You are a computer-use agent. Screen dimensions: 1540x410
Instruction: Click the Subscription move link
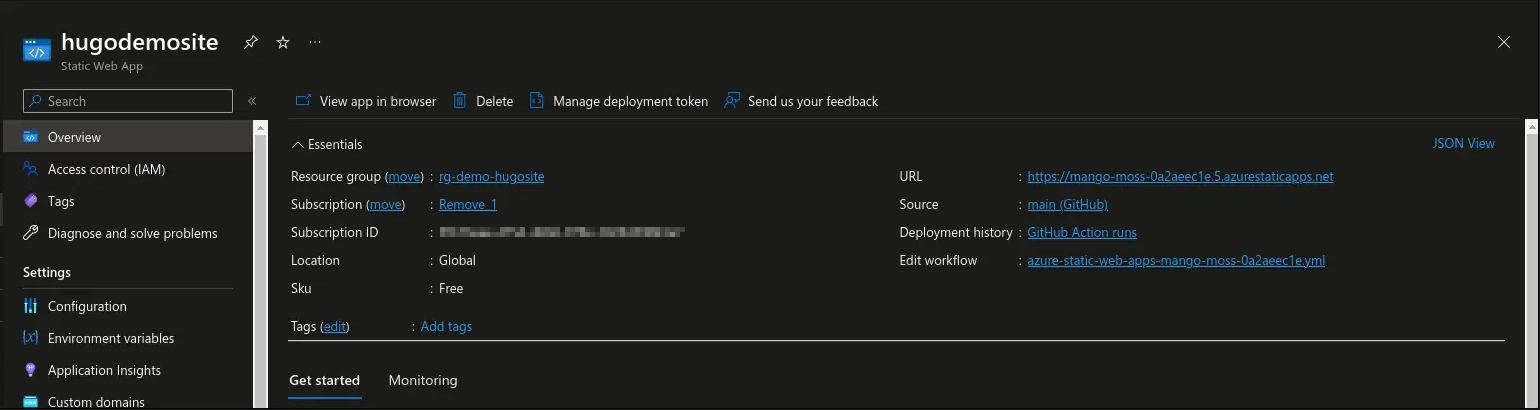[x=386, y=204]
